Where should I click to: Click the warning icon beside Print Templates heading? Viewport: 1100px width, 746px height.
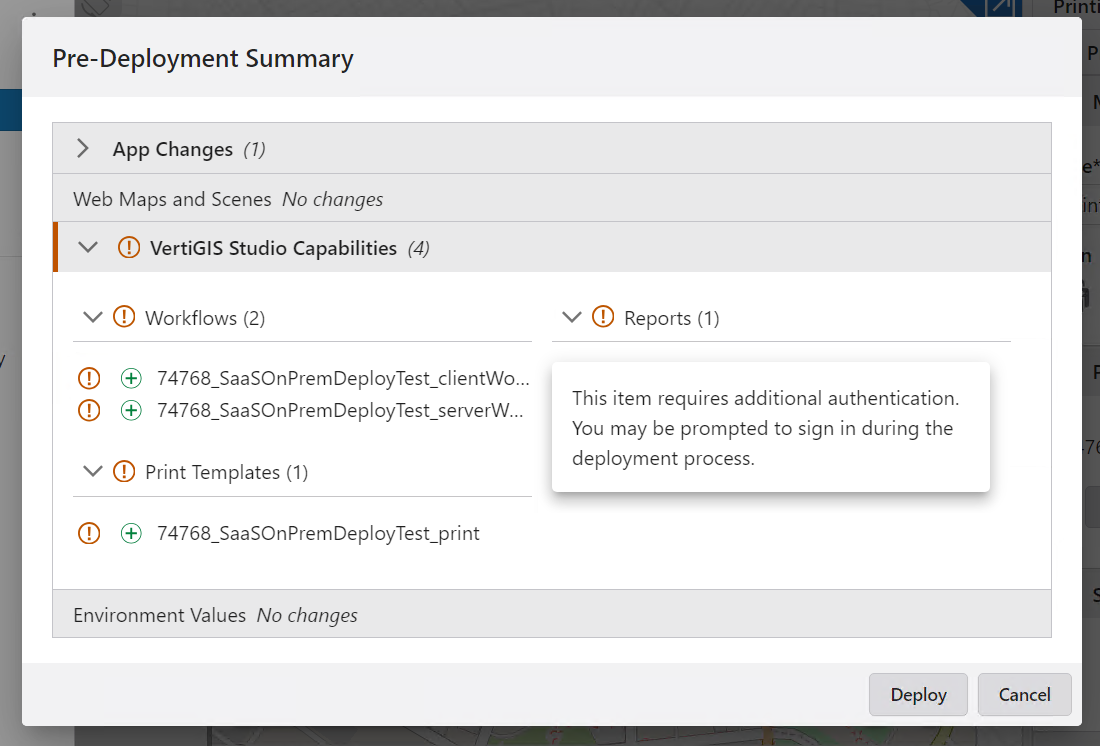tap(124, 471)
